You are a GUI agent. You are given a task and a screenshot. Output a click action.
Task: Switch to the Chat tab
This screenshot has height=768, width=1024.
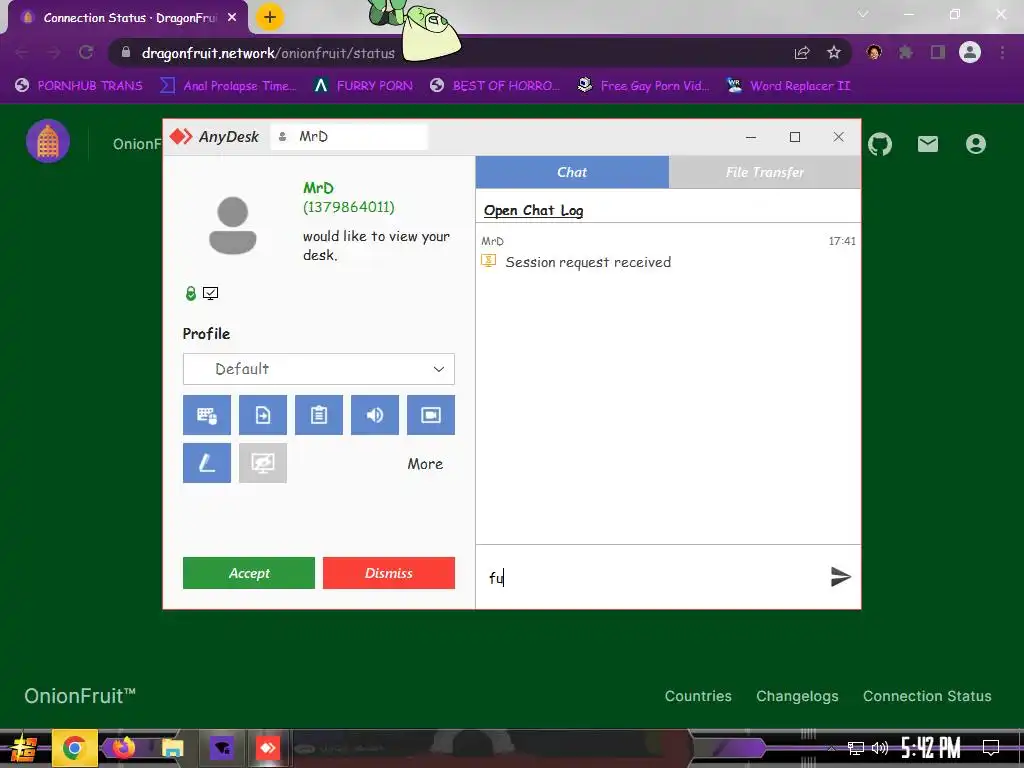[572, 172]
